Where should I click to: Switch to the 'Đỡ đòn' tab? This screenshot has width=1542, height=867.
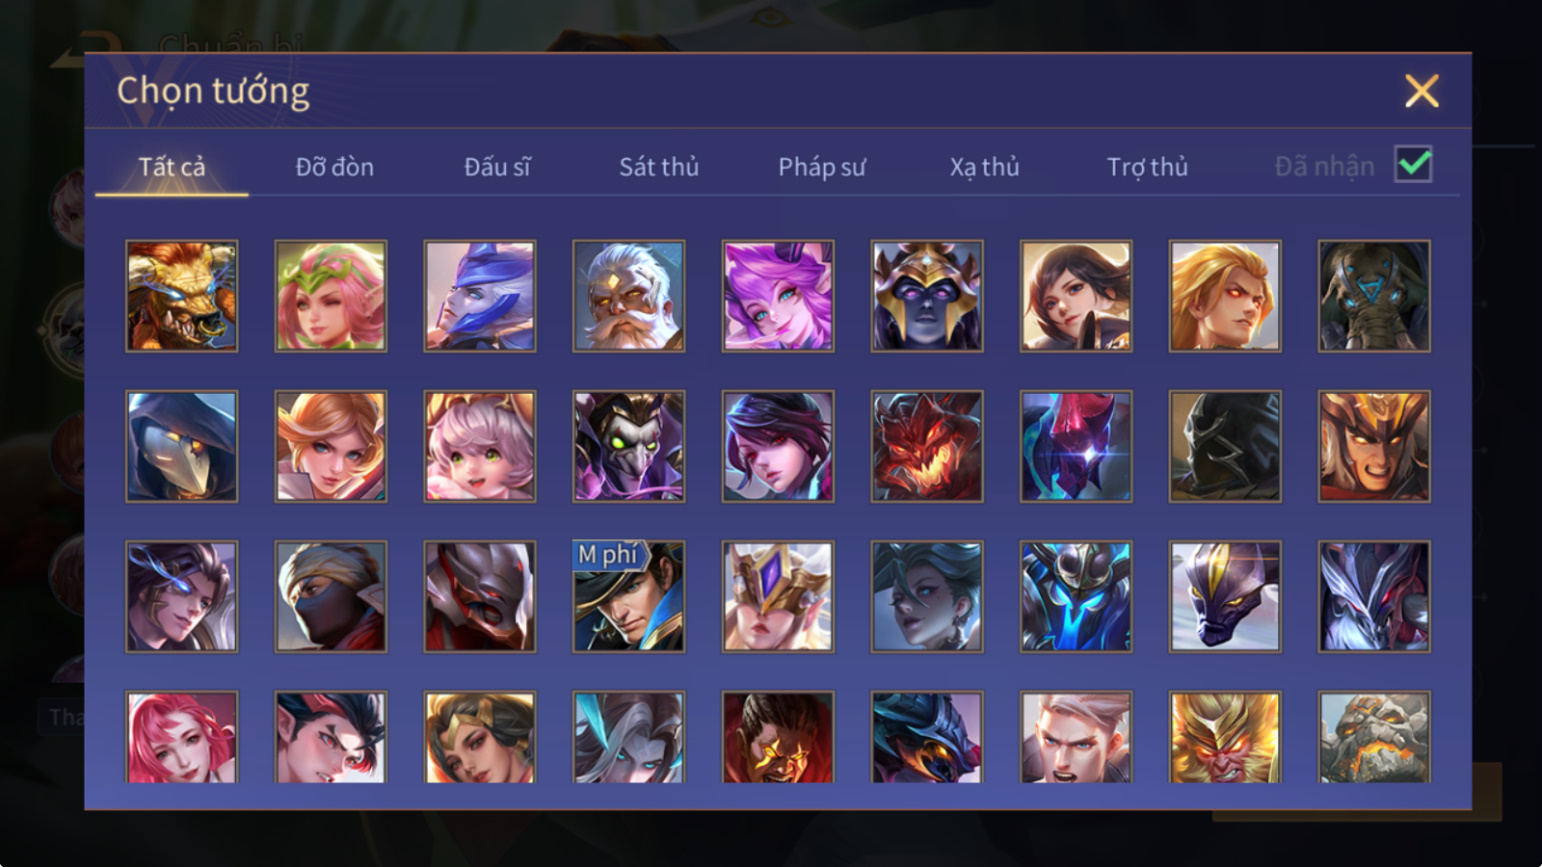(x=335, y=167)
